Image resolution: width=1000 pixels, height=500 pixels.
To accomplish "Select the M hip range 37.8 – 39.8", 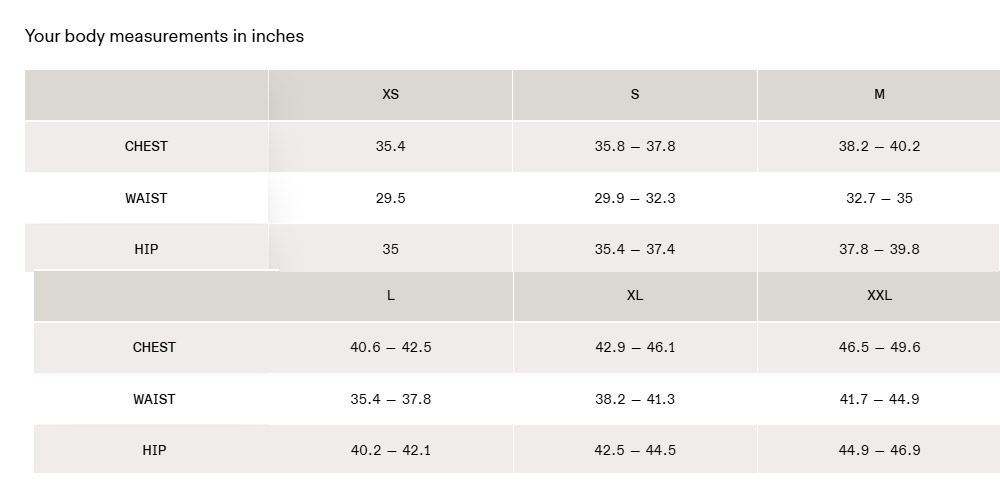I will pyautogui.click(x=879, y=249).
